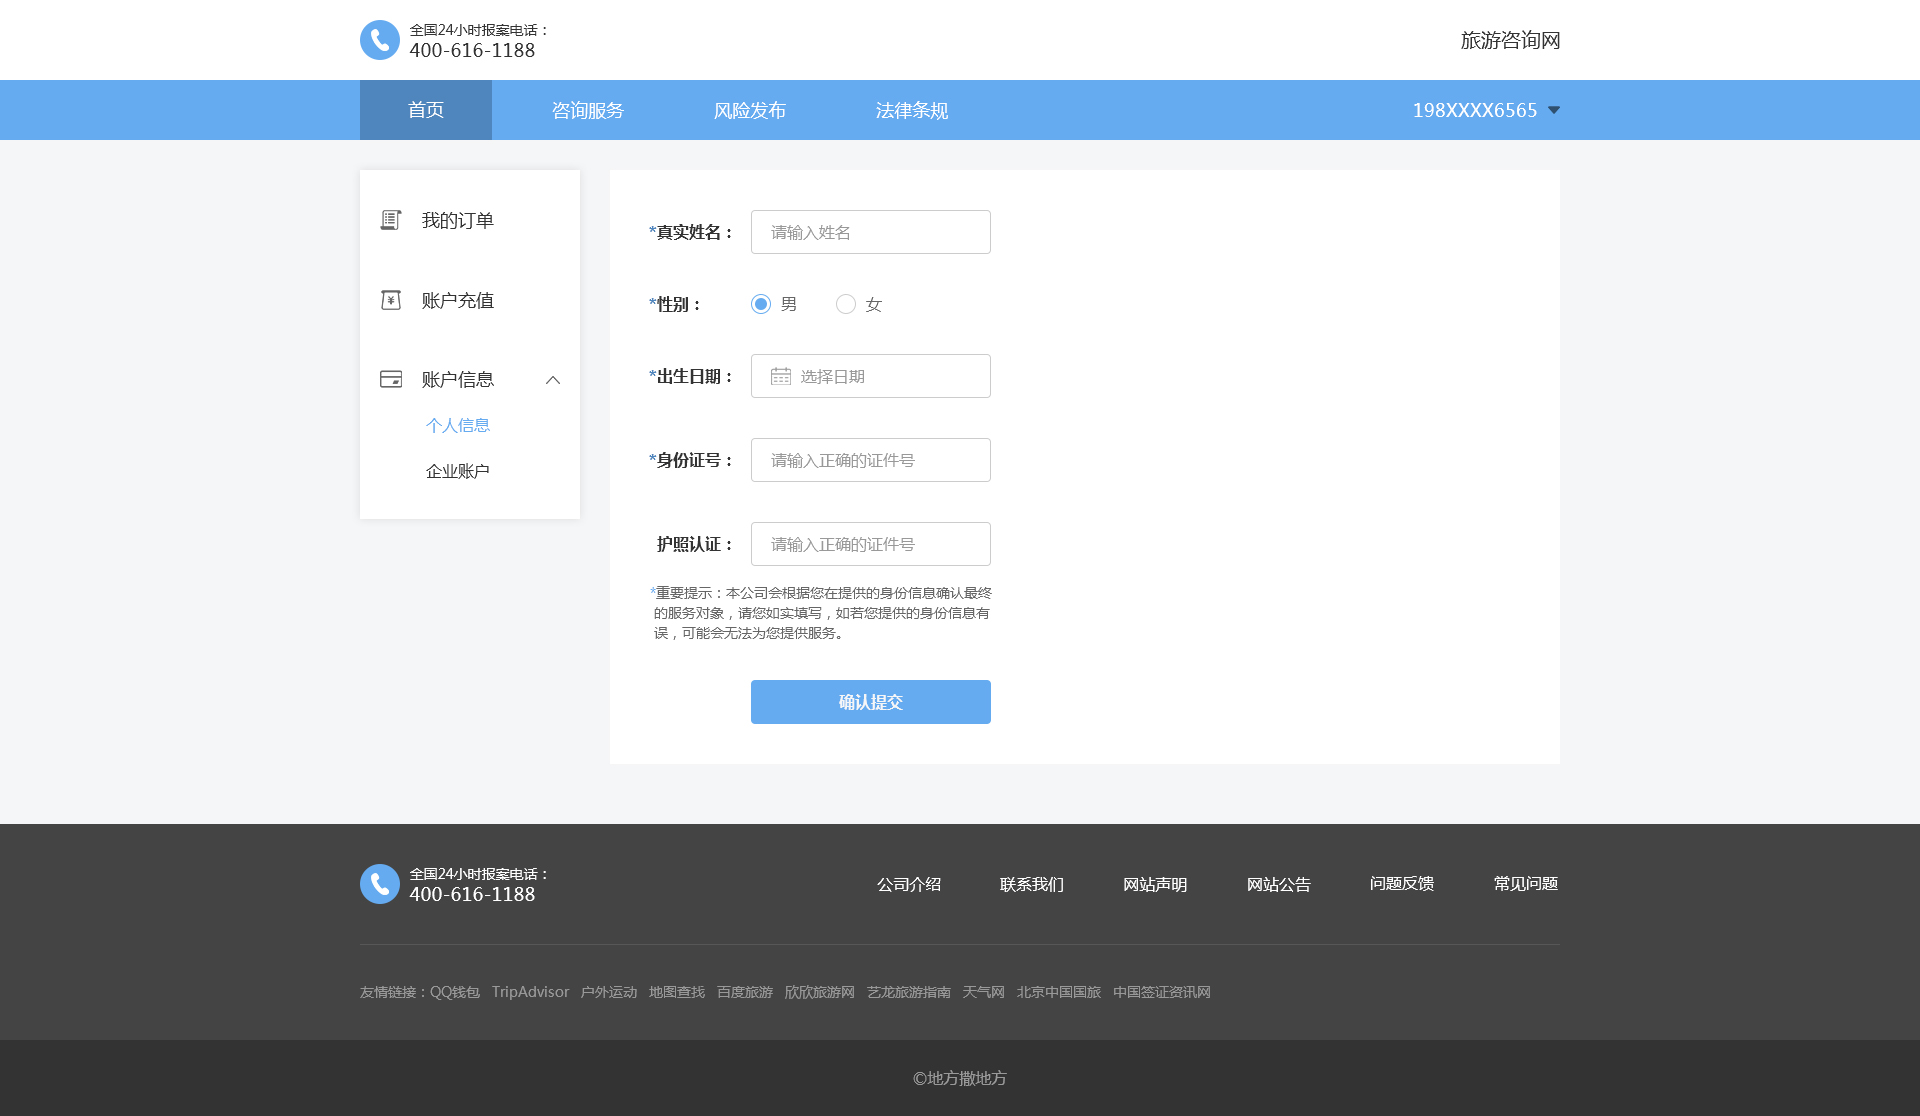Select the 女 radio button
The image size is (1920, 1116).
pos(846,304)
